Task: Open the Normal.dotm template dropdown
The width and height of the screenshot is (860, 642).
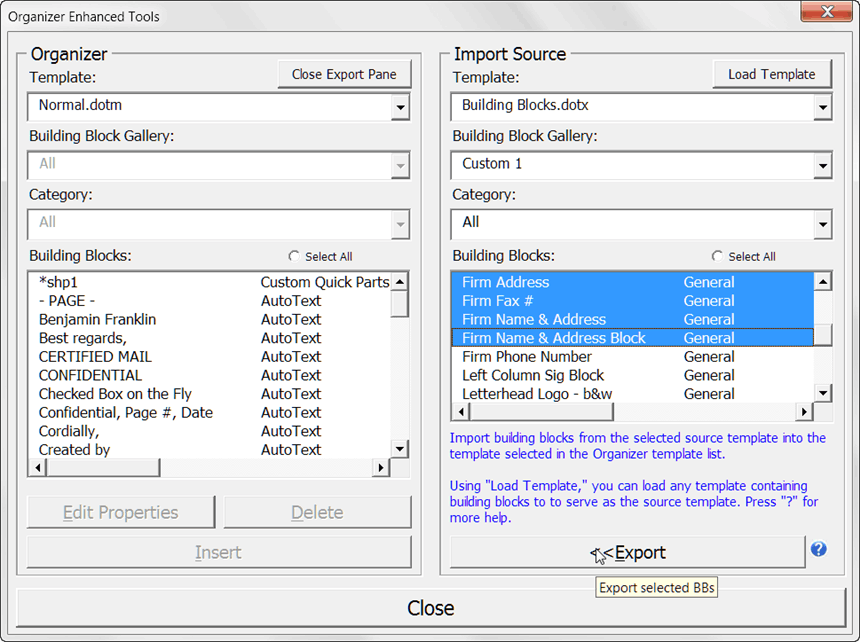Action: pos(400,107)
